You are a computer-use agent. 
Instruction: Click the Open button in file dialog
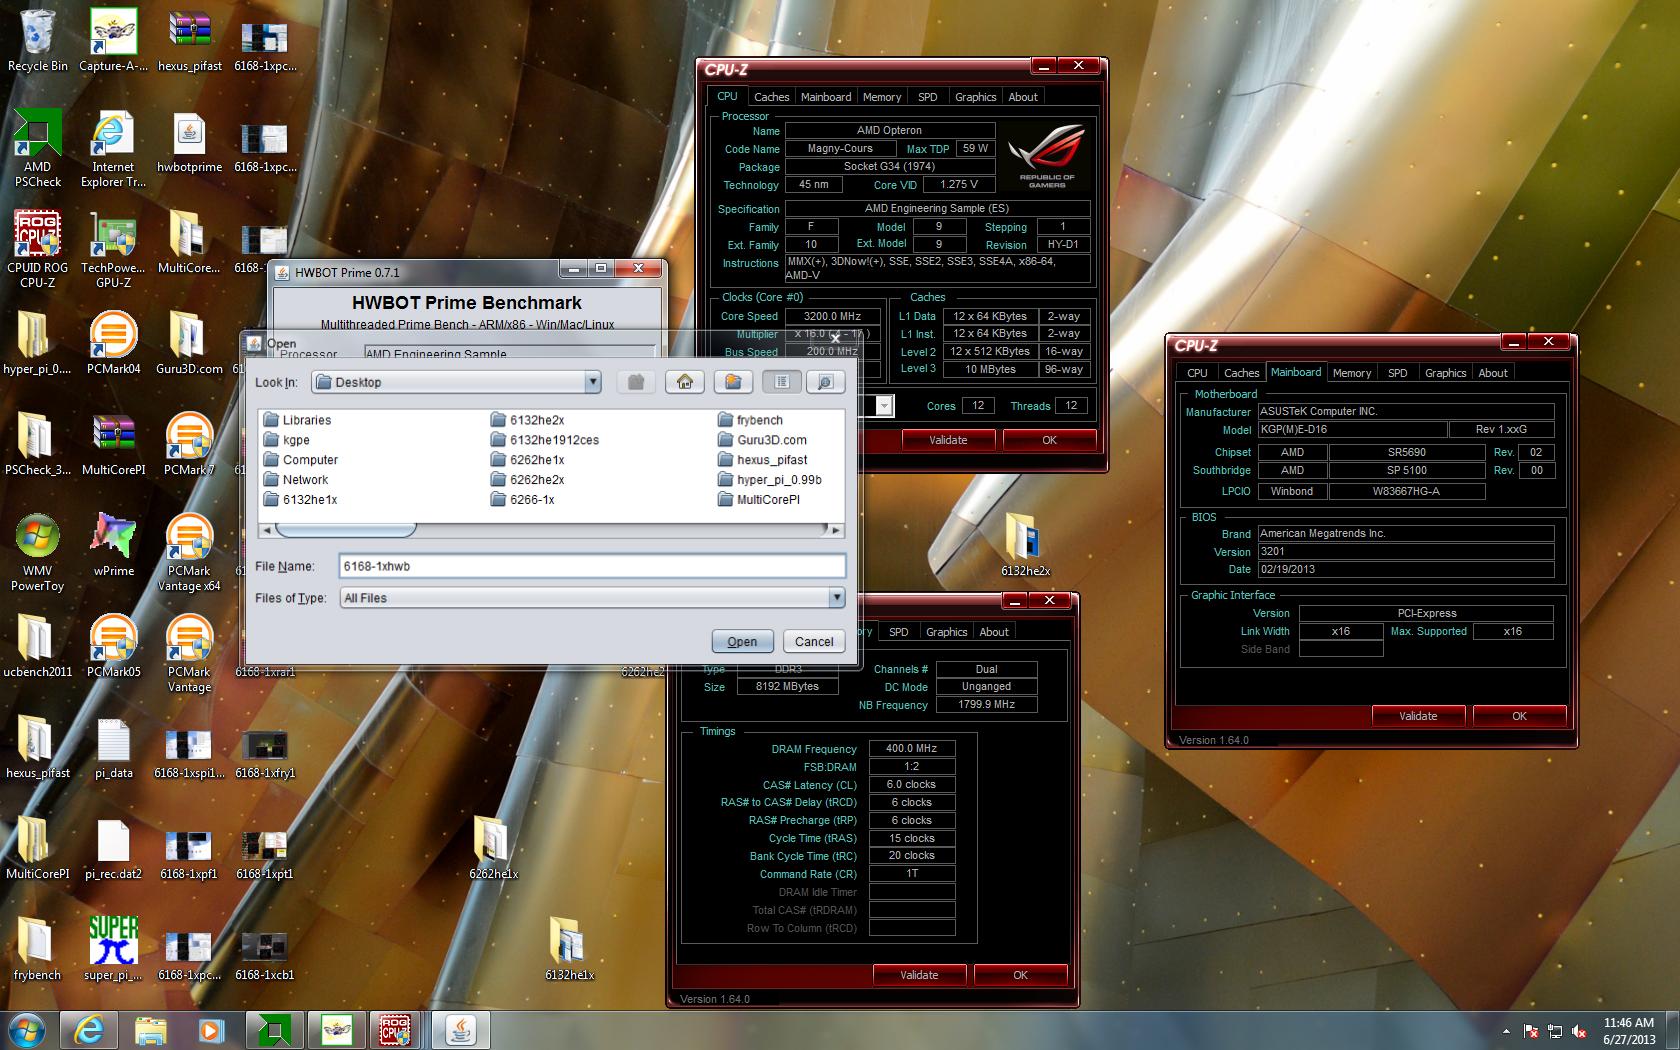point(742,641)
